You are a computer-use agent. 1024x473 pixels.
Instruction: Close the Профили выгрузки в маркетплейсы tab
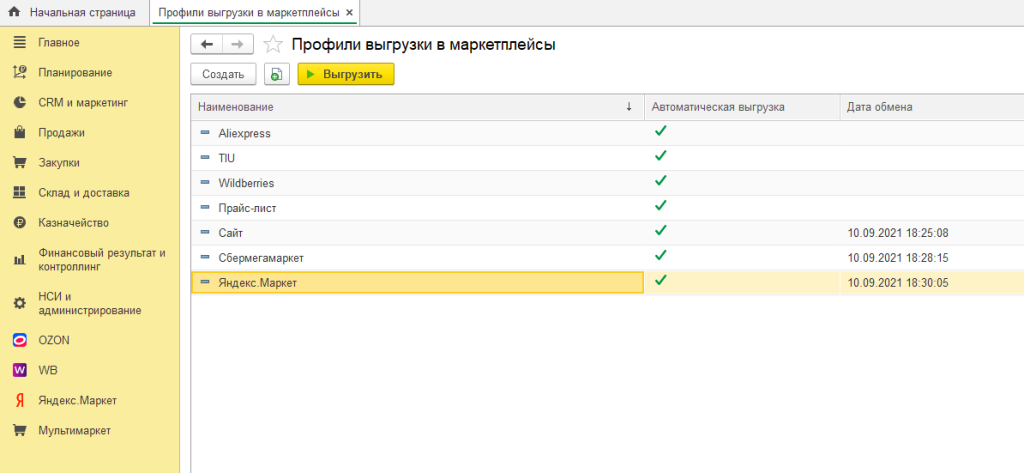click(x=349, y=12)
